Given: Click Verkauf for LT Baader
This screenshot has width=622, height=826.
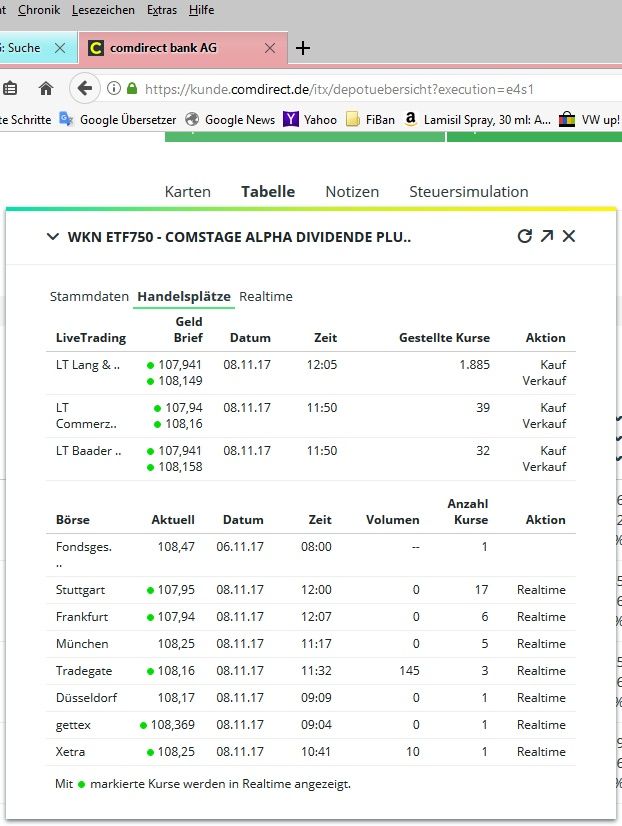Looking at the screenshot, I should coord(544,467).
